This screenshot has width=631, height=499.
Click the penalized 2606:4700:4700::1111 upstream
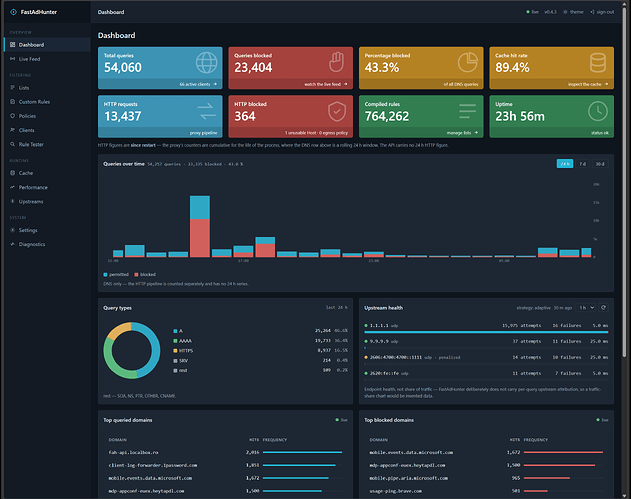[x=486, y=359]
